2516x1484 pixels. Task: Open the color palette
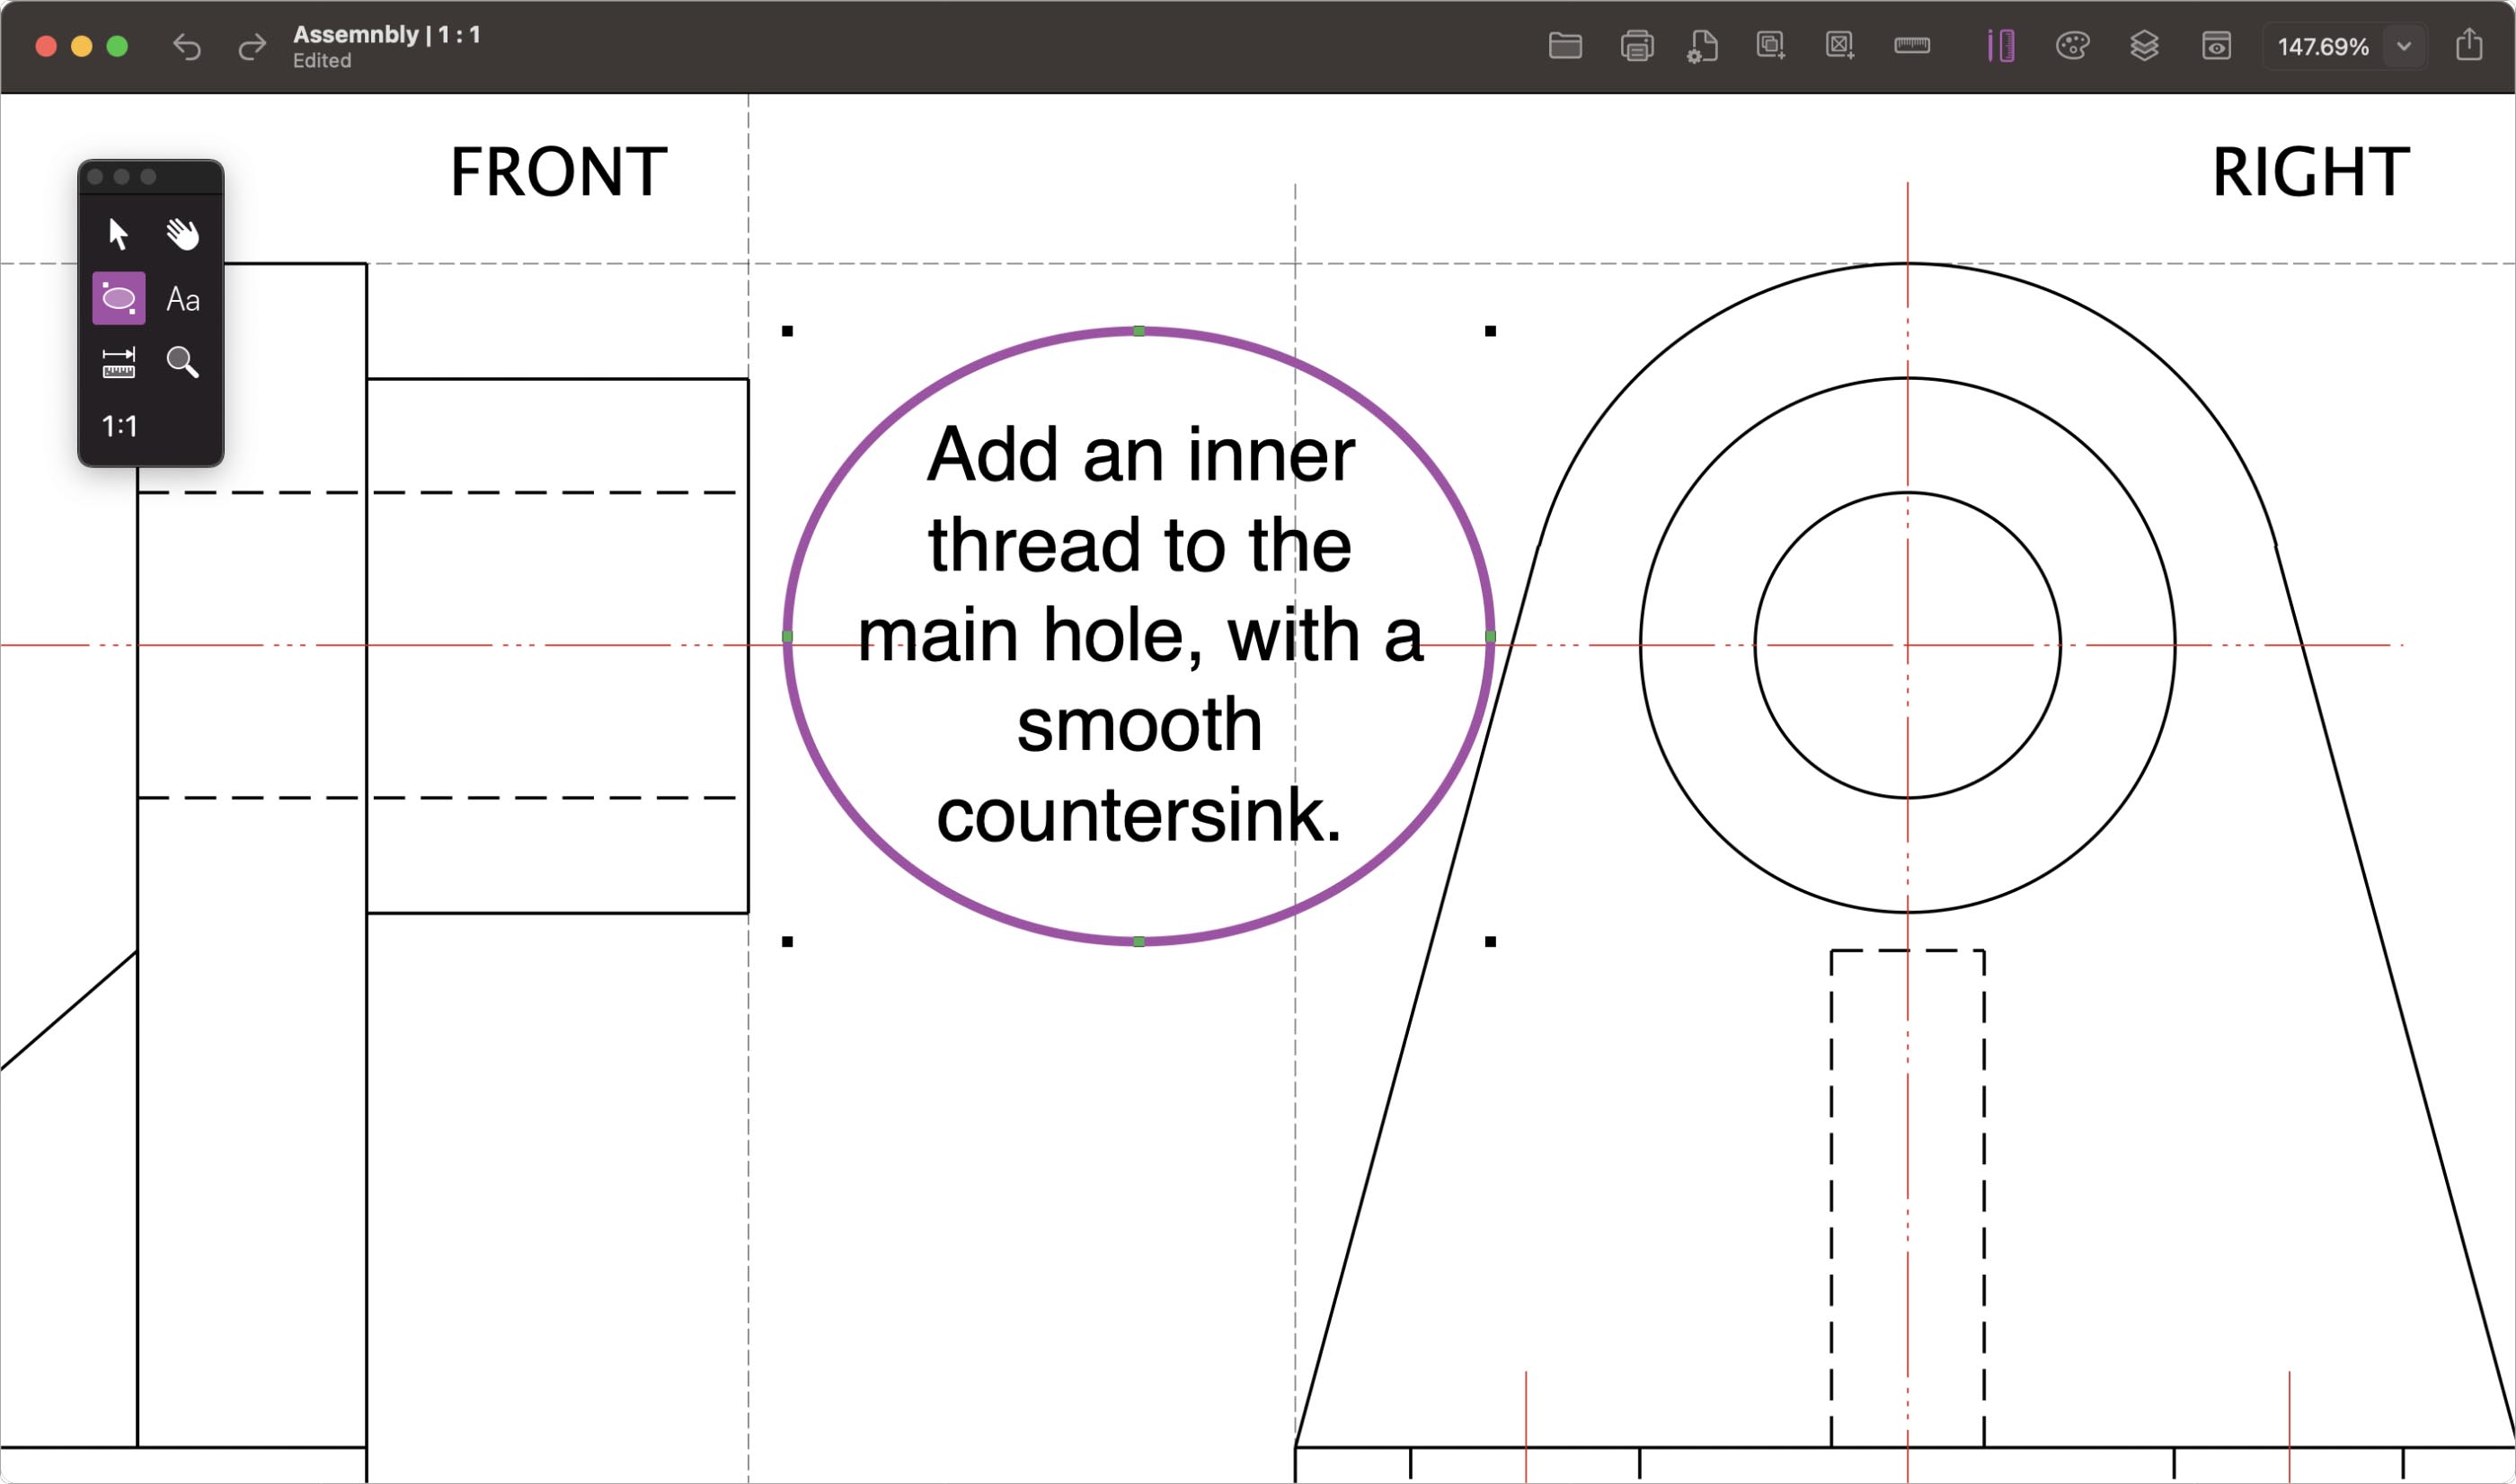coord(2074,46)
